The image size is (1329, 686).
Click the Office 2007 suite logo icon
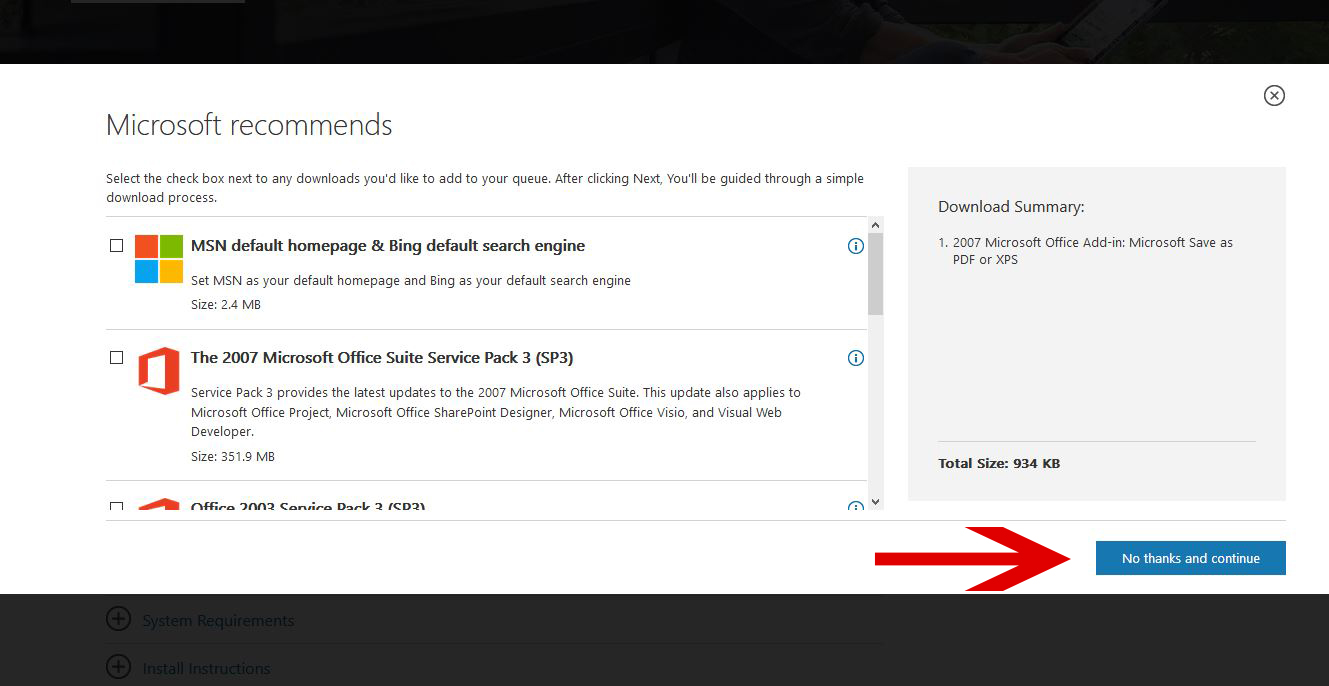pos(159,370)
